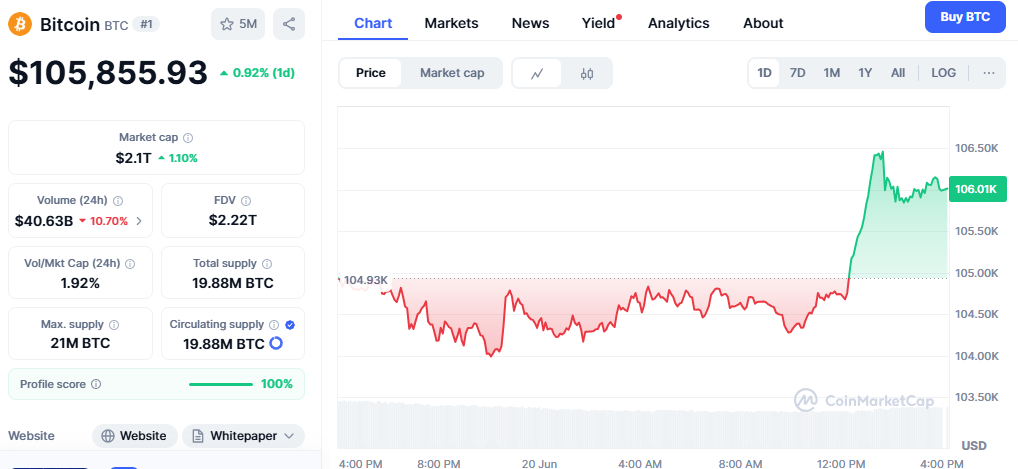Click the FDV info icon

click(x=245, y=200)
